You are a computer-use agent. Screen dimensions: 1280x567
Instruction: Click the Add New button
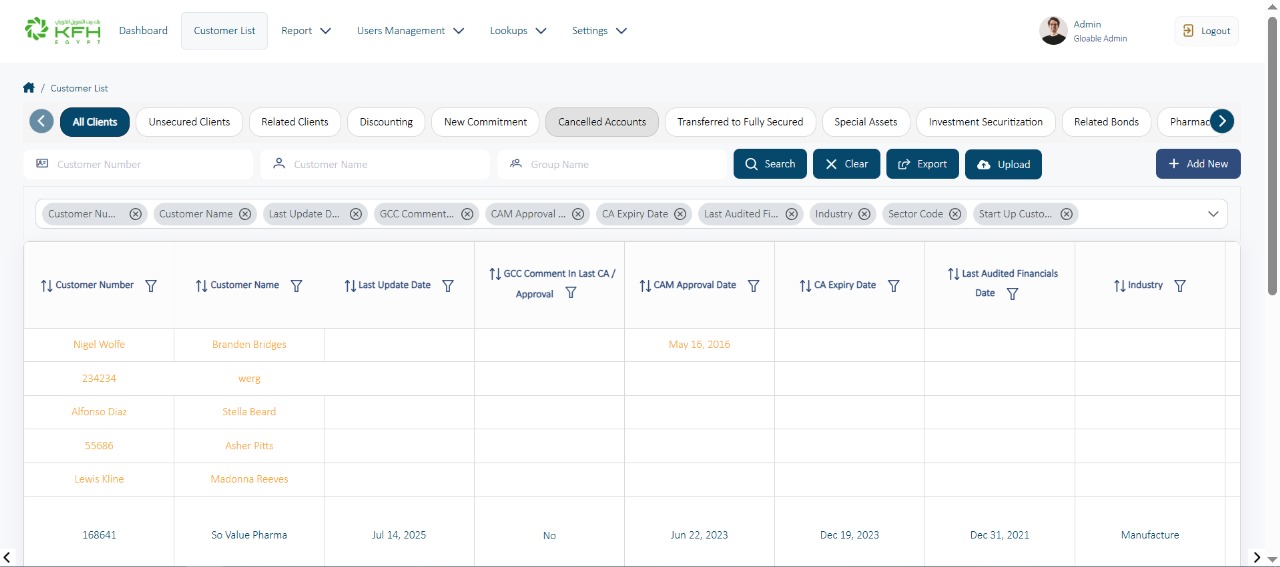[1198, 164]
